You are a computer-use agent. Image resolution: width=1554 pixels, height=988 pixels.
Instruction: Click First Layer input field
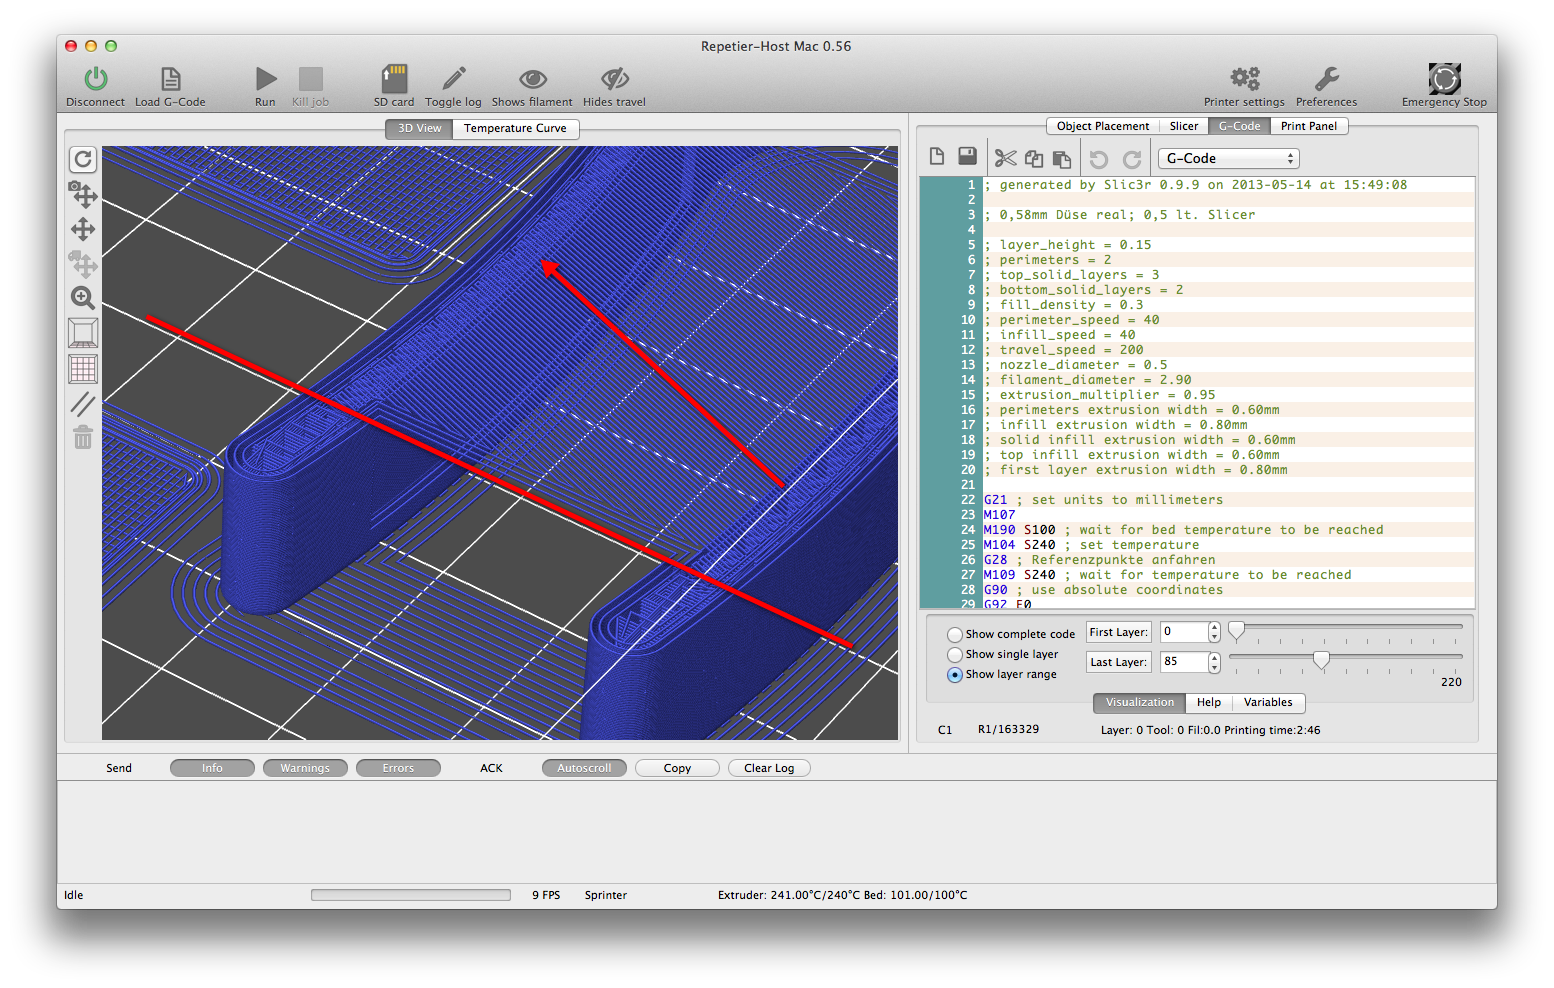pos(1184,632)
